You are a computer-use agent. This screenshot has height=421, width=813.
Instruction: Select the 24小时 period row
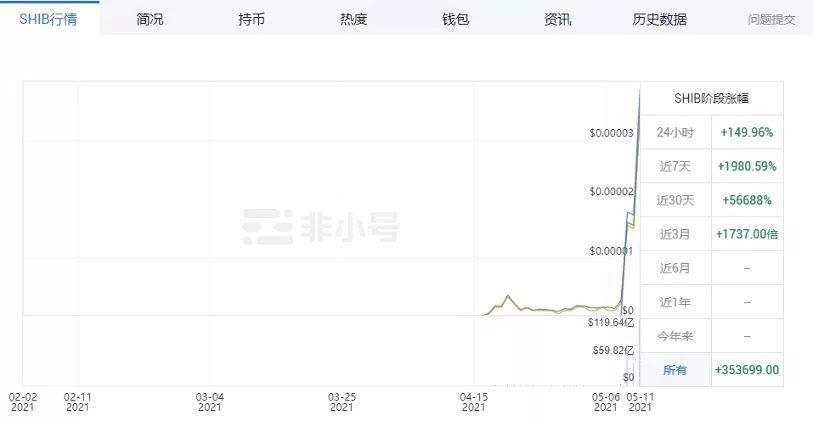[x=675, y=132]
